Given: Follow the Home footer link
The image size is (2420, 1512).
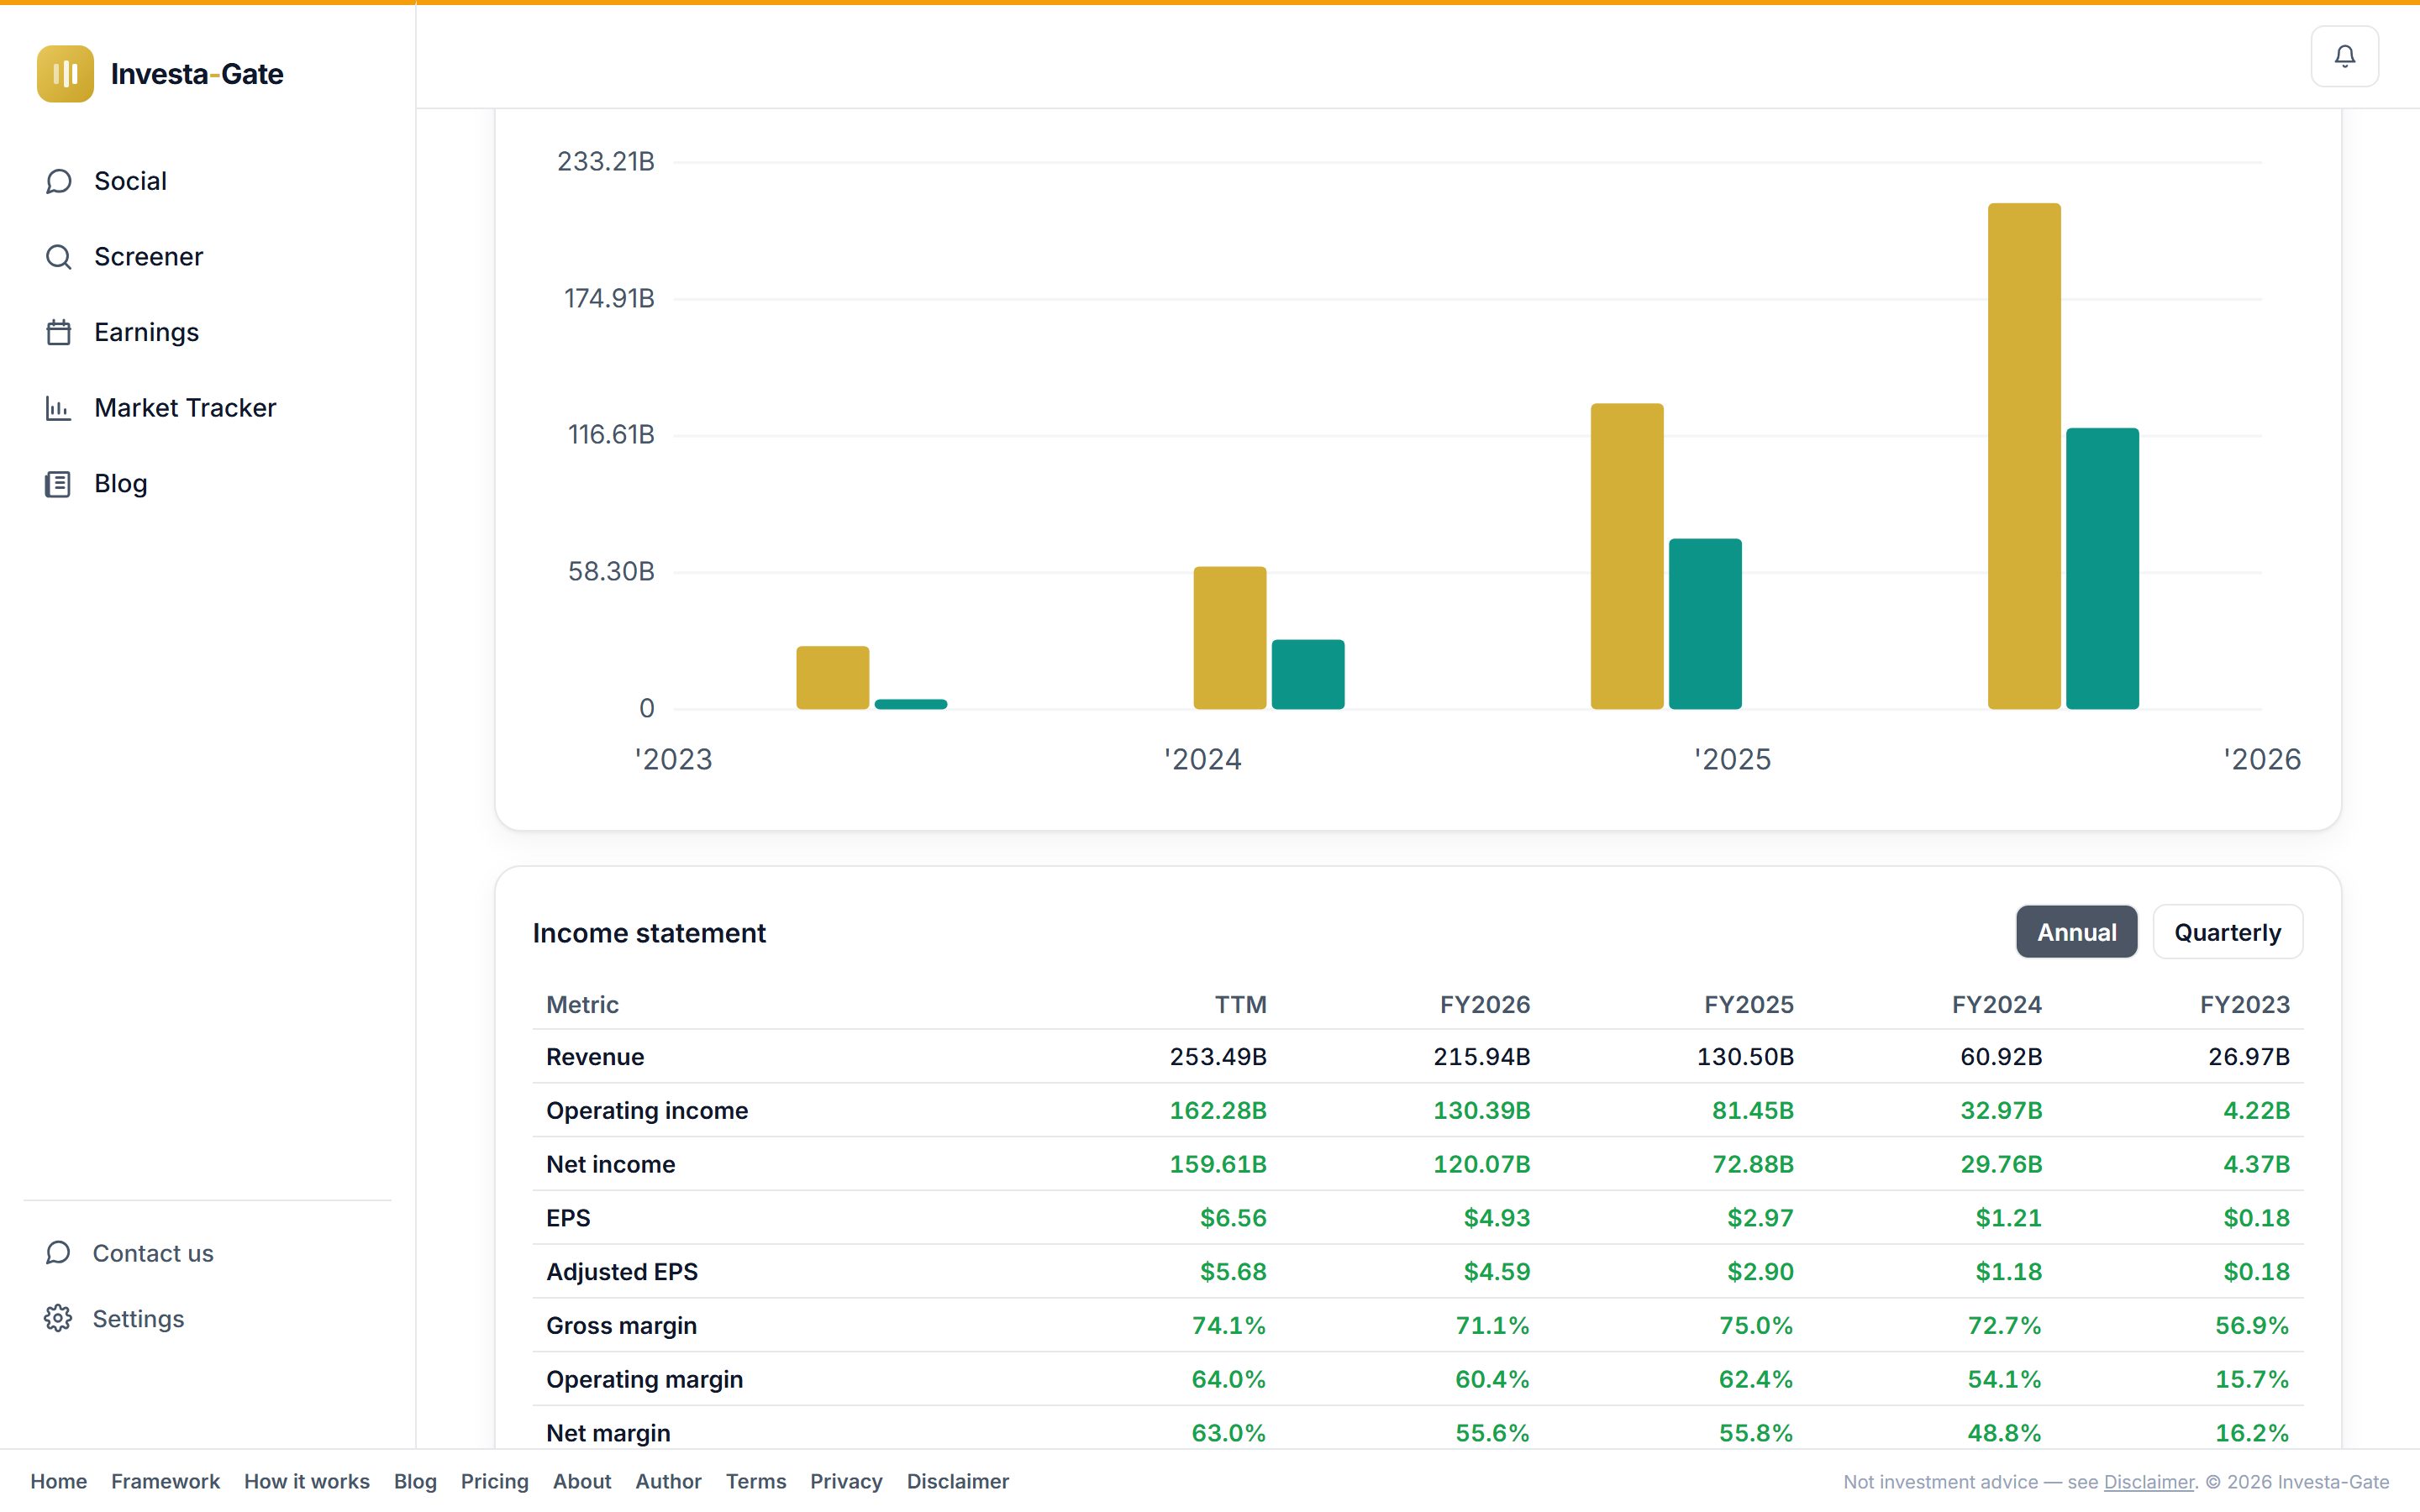Looking at the screenshot, I should click(59, 1481).
